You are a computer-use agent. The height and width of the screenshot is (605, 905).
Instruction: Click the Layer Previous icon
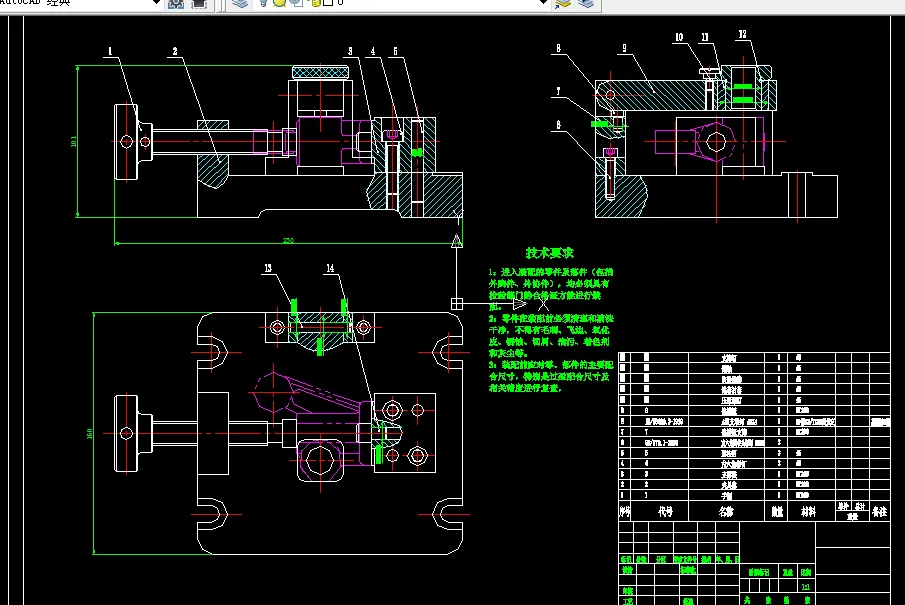tap(586, 3)
